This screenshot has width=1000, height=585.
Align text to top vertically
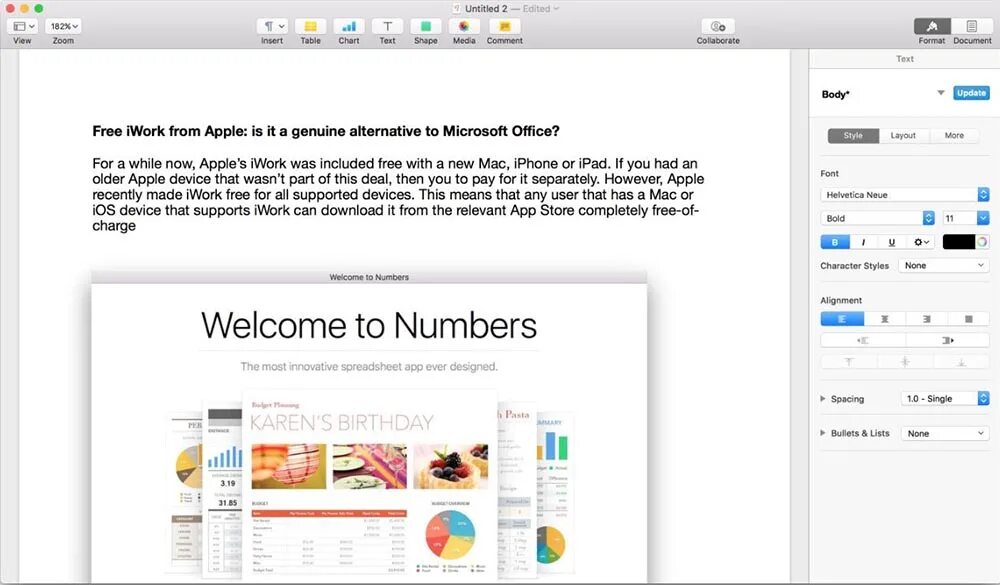pos(849,362)
